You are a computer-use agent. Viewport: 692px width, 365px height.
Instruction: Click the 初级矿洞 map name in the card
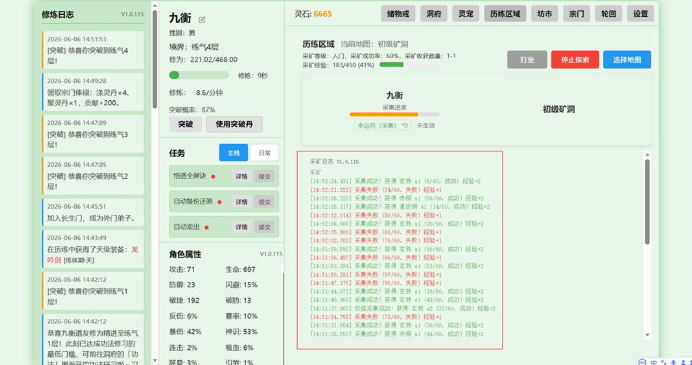coord(558,109)
